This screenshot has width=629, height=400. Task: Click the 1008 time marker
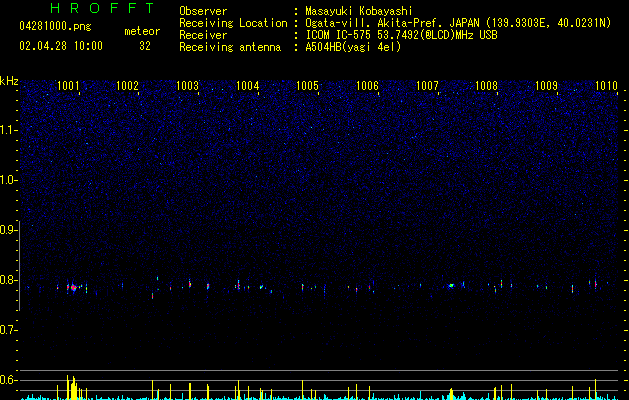point(486,85)
